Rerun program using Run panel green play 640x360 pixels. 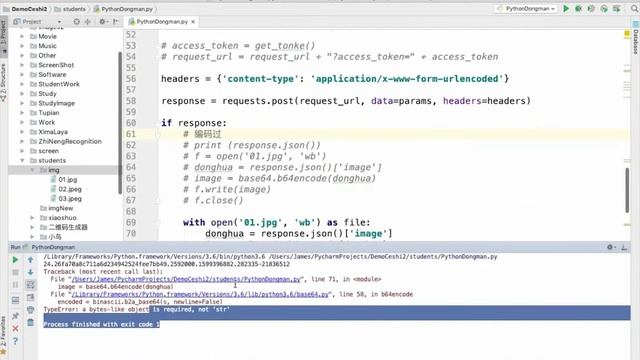(x=15, y=260)
